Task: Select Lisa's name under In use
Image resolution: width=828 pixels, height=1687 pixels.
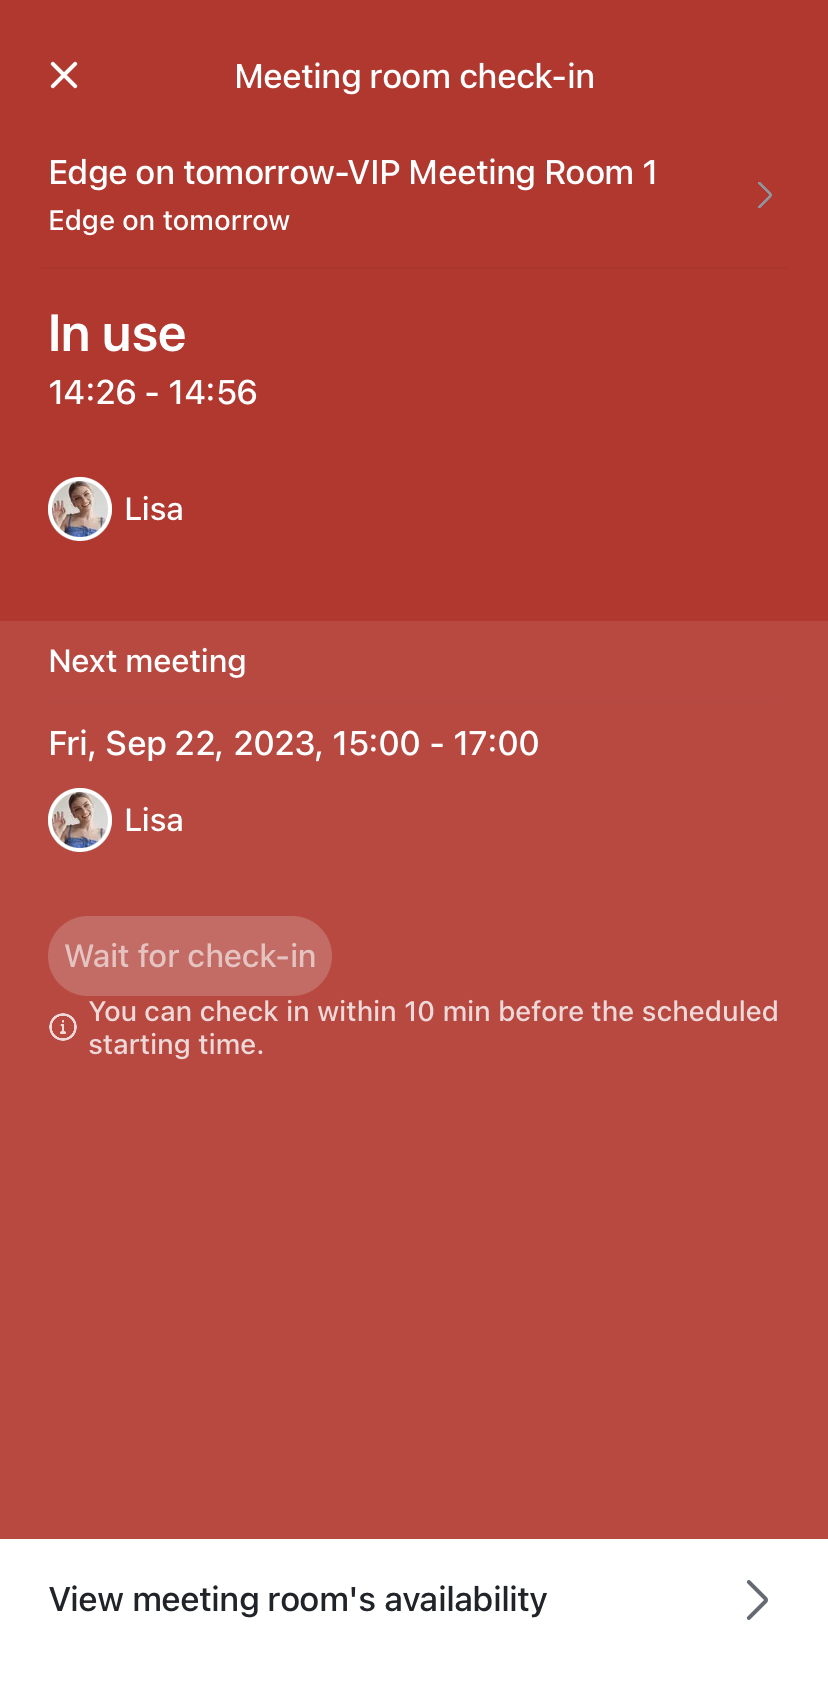Action: click(154, 509)
